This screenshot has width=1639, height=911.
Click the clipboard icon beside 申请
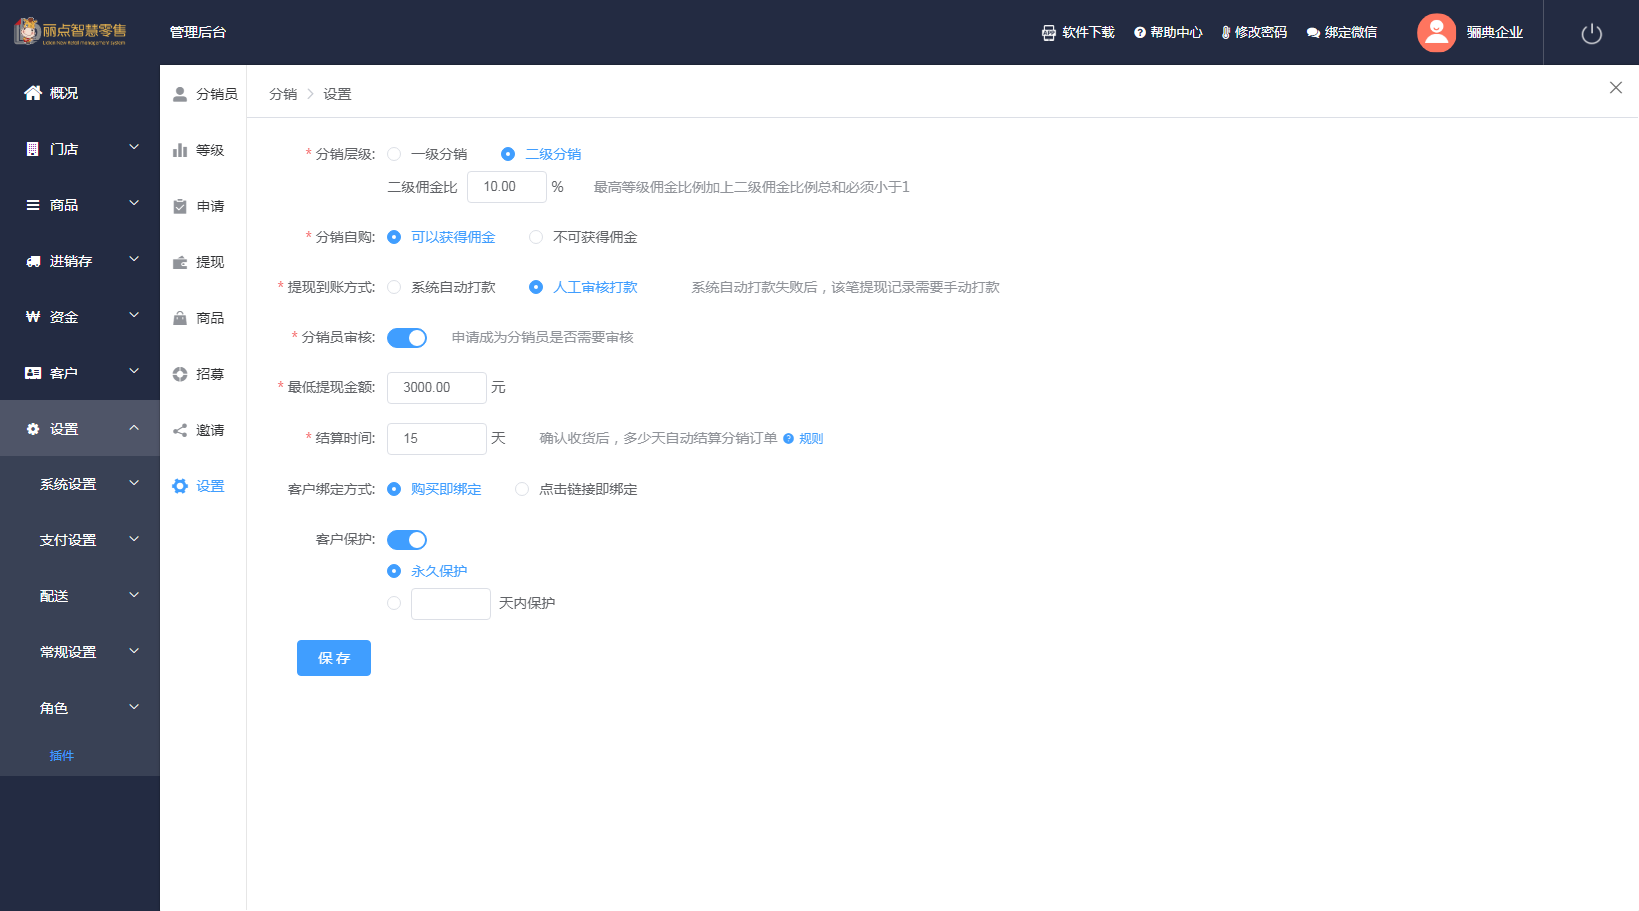(180, 206)
